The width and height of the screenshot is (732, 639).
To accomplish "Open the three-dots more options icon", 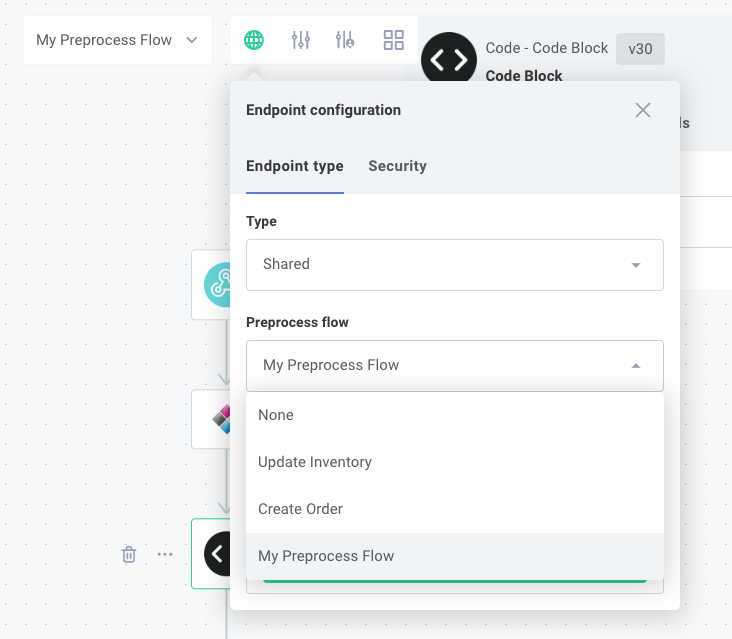I will (x=165, y=555).
